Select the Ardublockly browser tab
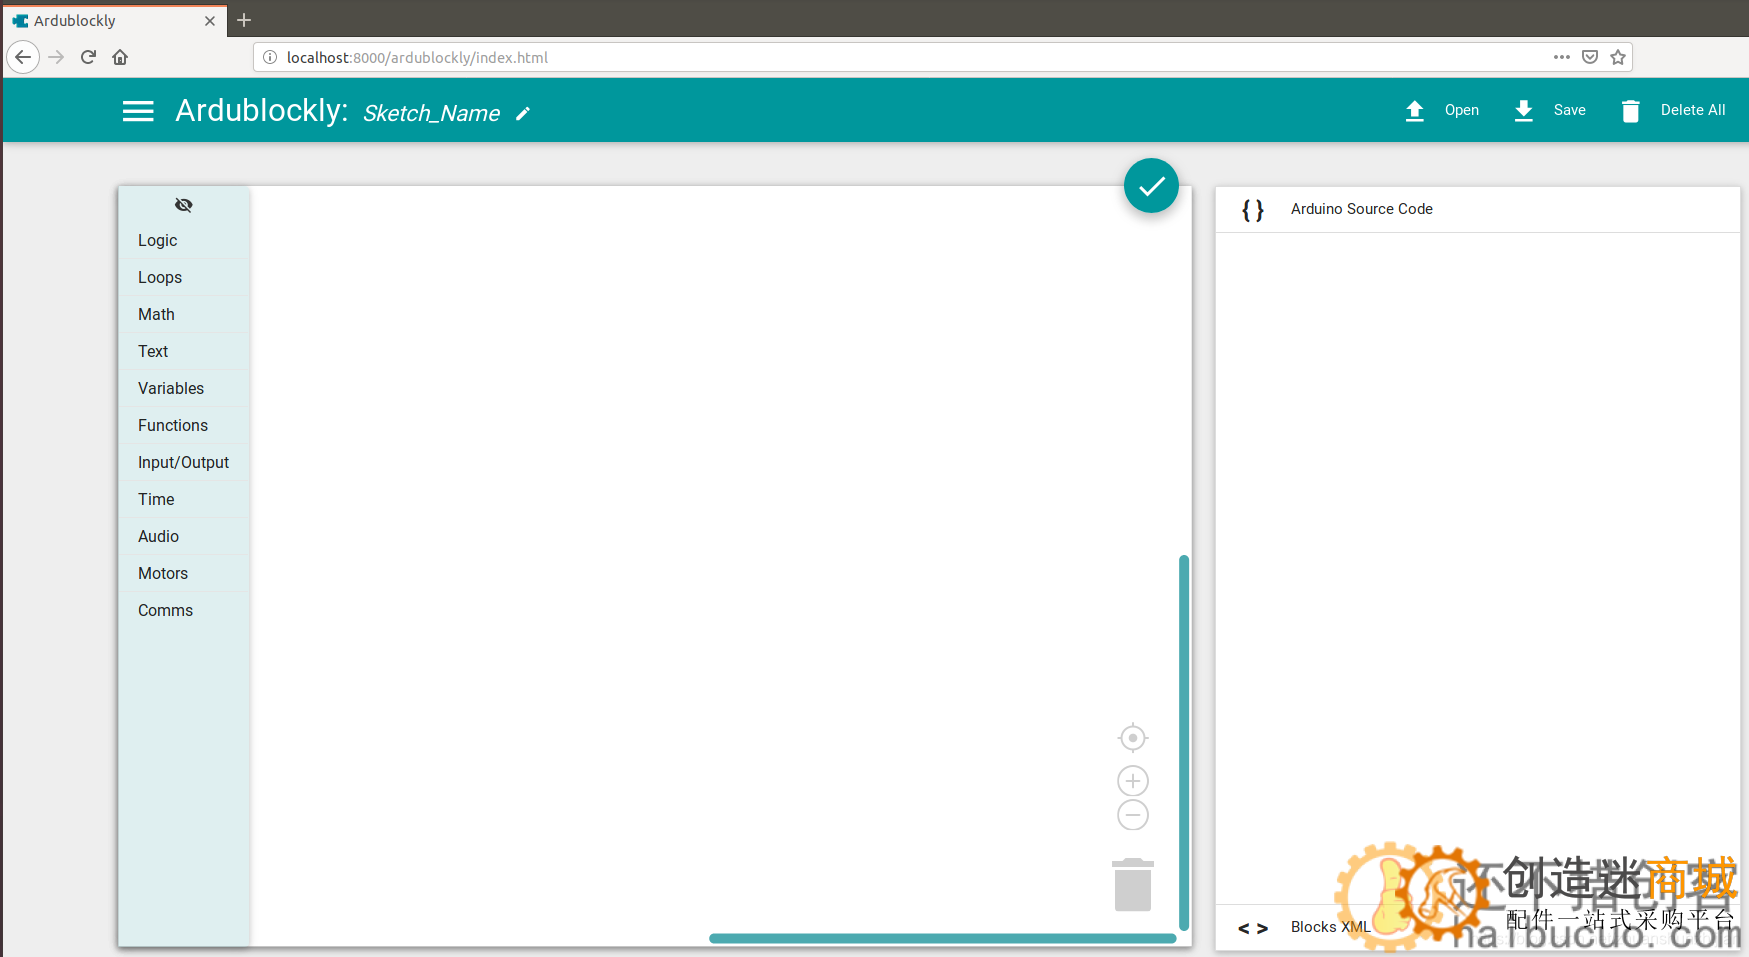 [x=114, y=20]
